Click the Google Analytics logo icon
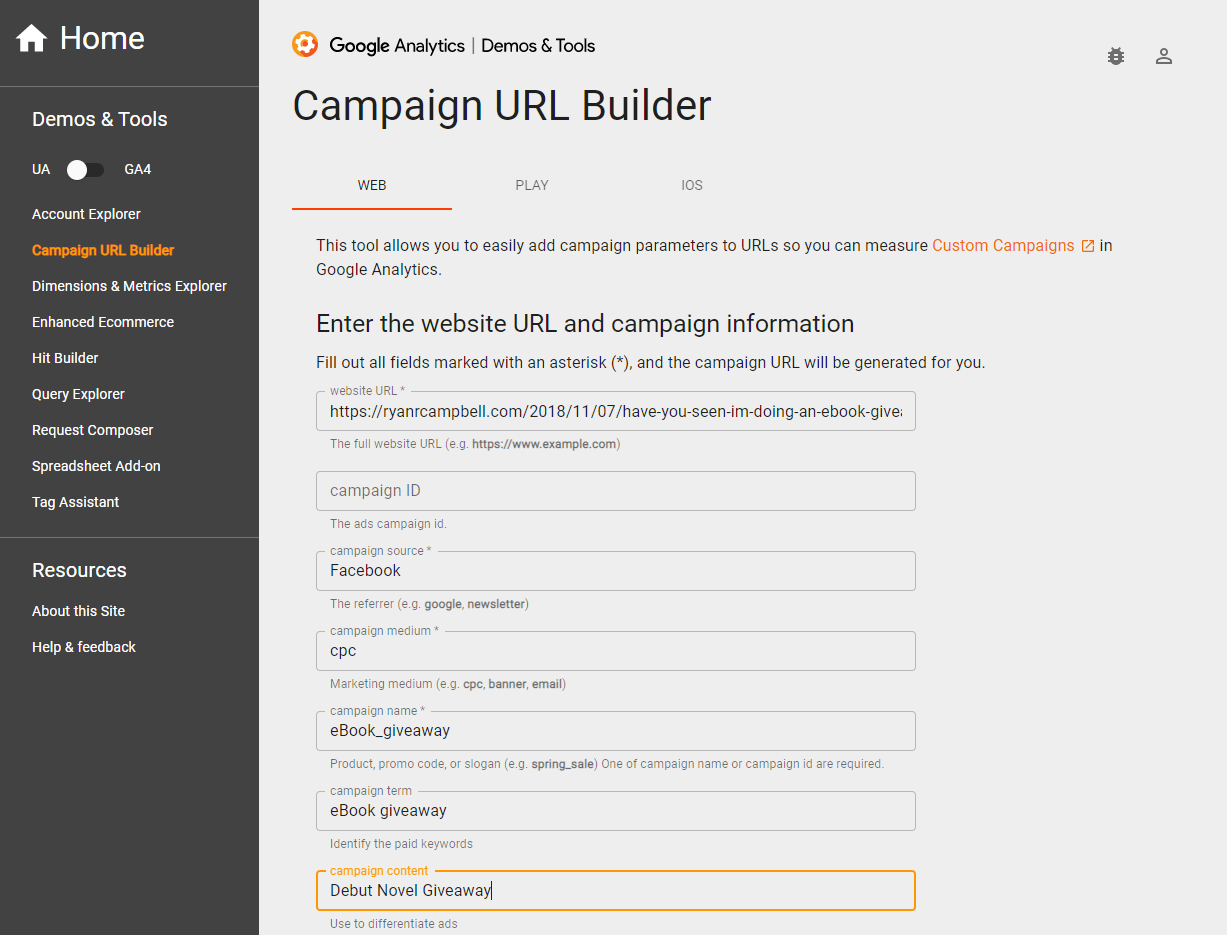The width and height of the screenshot is (1227, 935). tap(305, 45)
